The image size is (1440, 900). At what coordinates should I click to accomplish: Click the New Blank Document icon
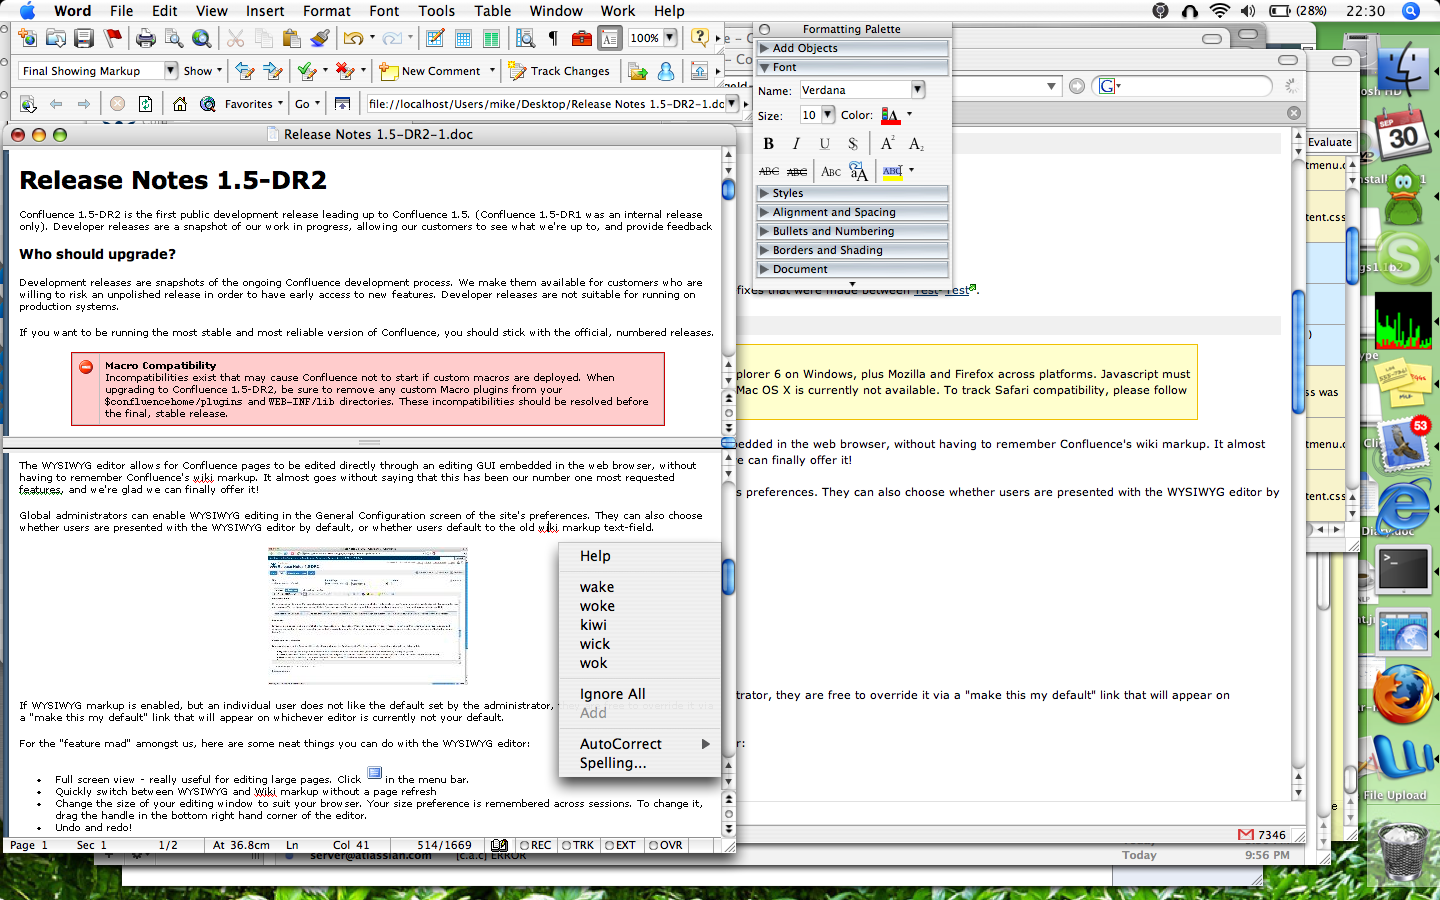[x=27, y=38]
